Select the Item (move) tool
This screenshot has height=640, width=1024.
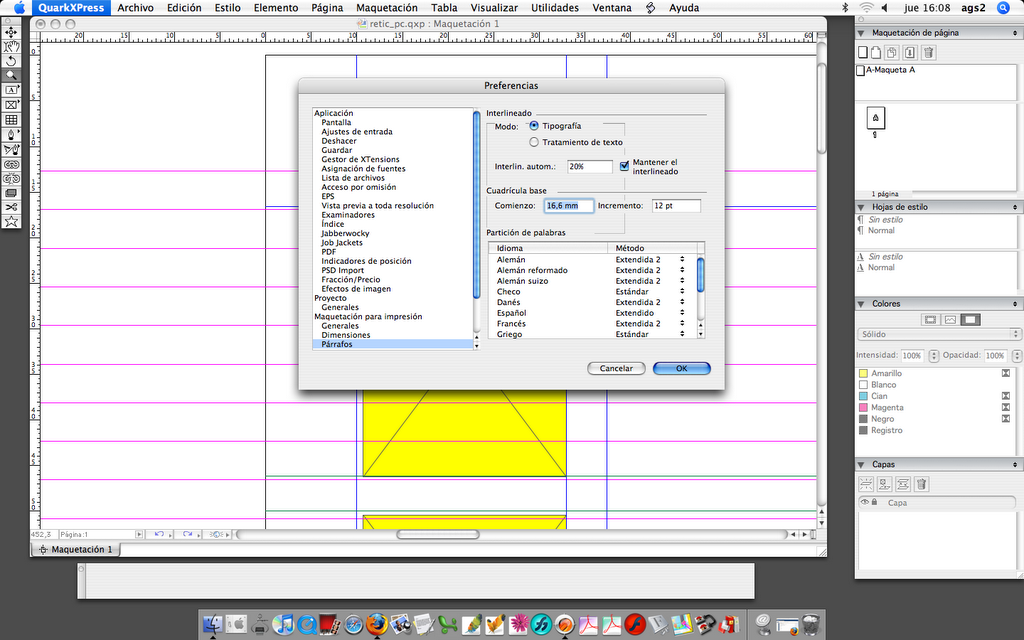click(x=11, y=32)
